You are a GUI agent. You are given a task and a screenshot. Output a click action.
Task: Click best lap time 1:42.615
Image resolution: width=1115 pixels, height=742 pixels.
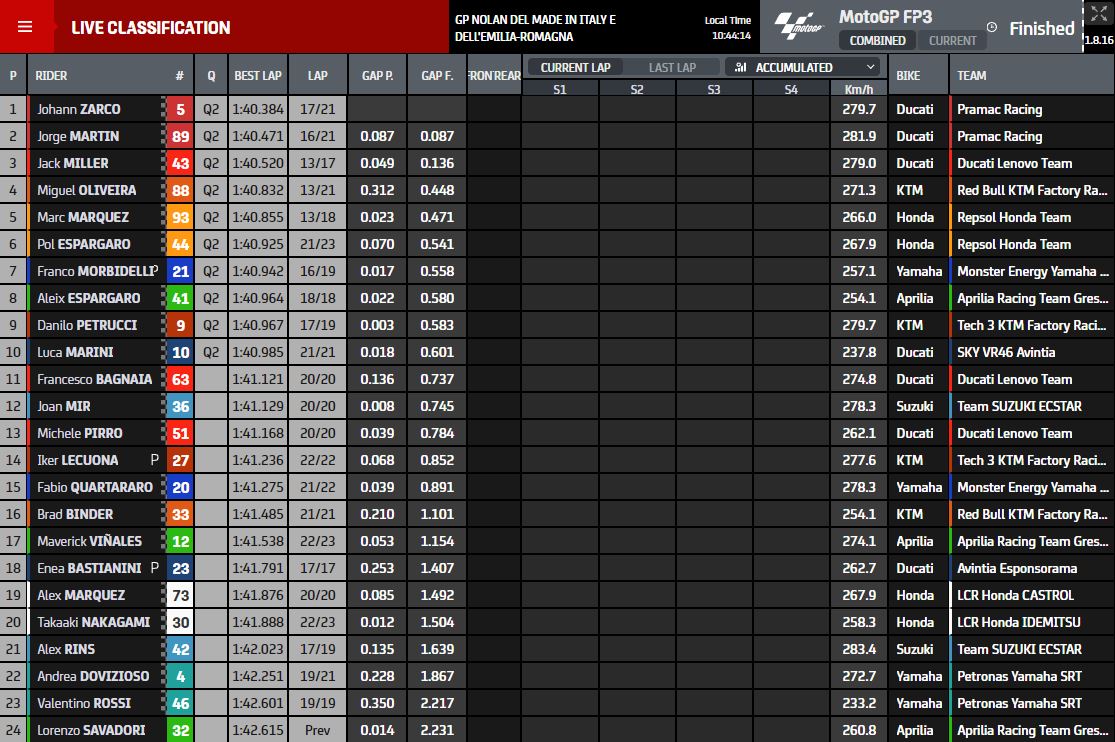pyautogui.click(x=258, y=731)
